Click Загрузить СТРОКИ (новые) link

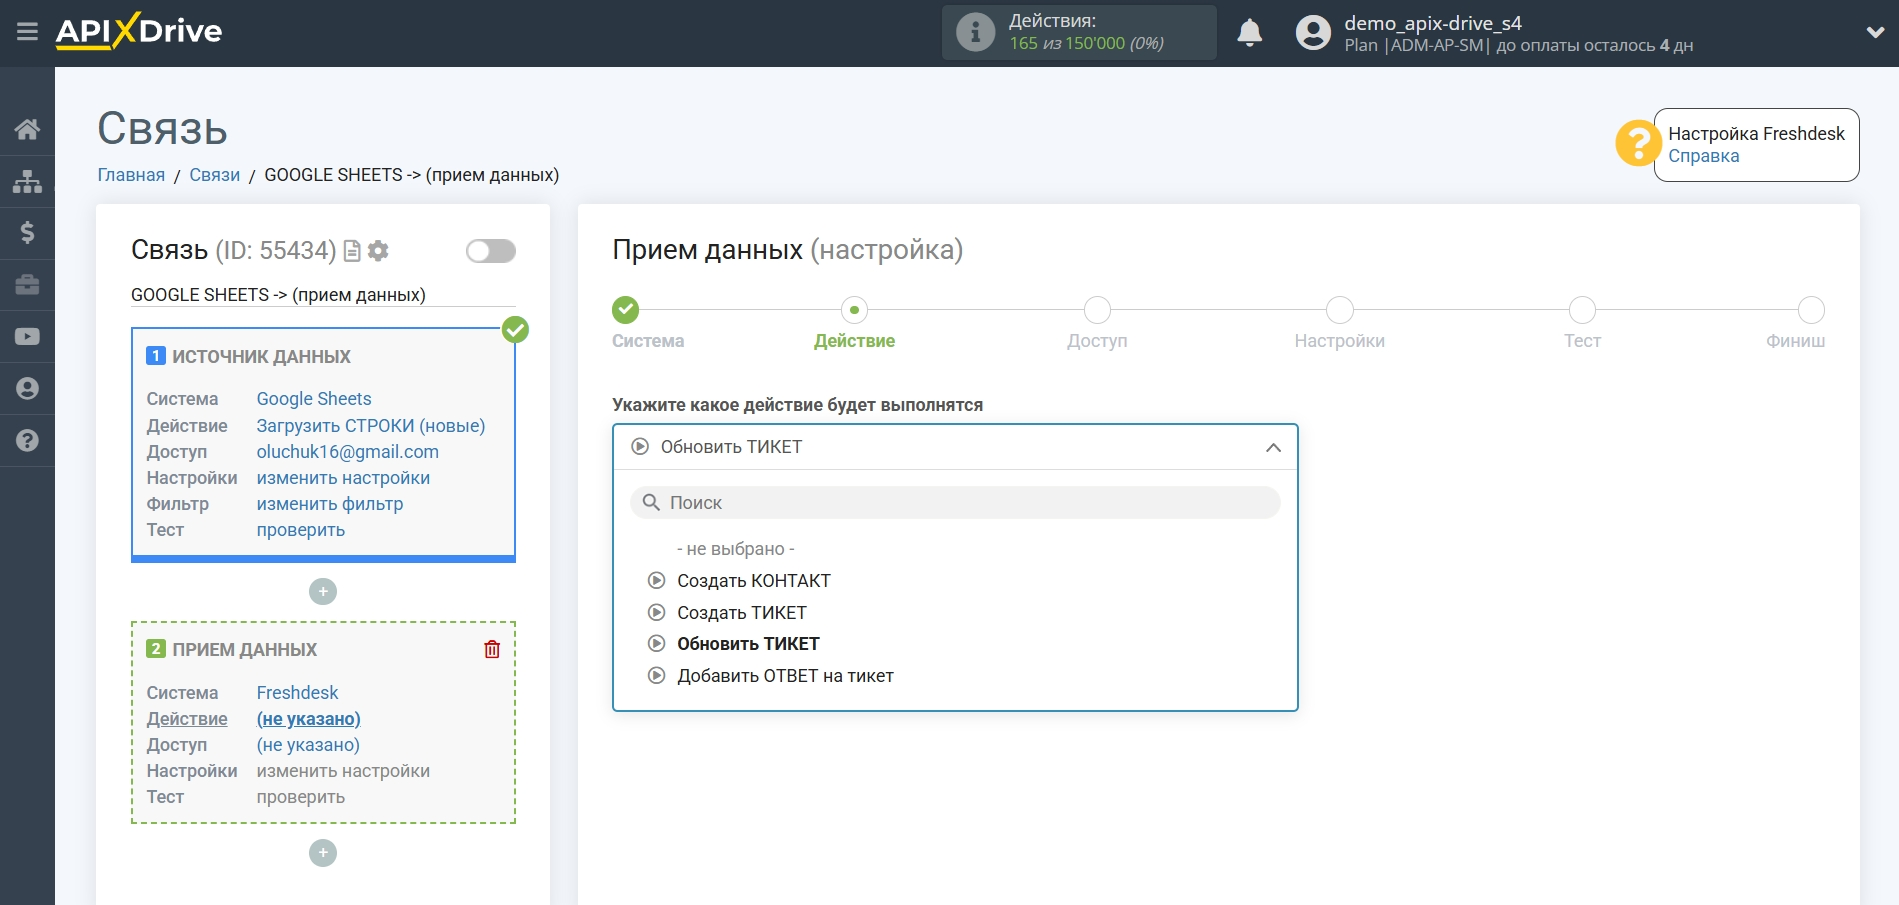coord(371,426)
